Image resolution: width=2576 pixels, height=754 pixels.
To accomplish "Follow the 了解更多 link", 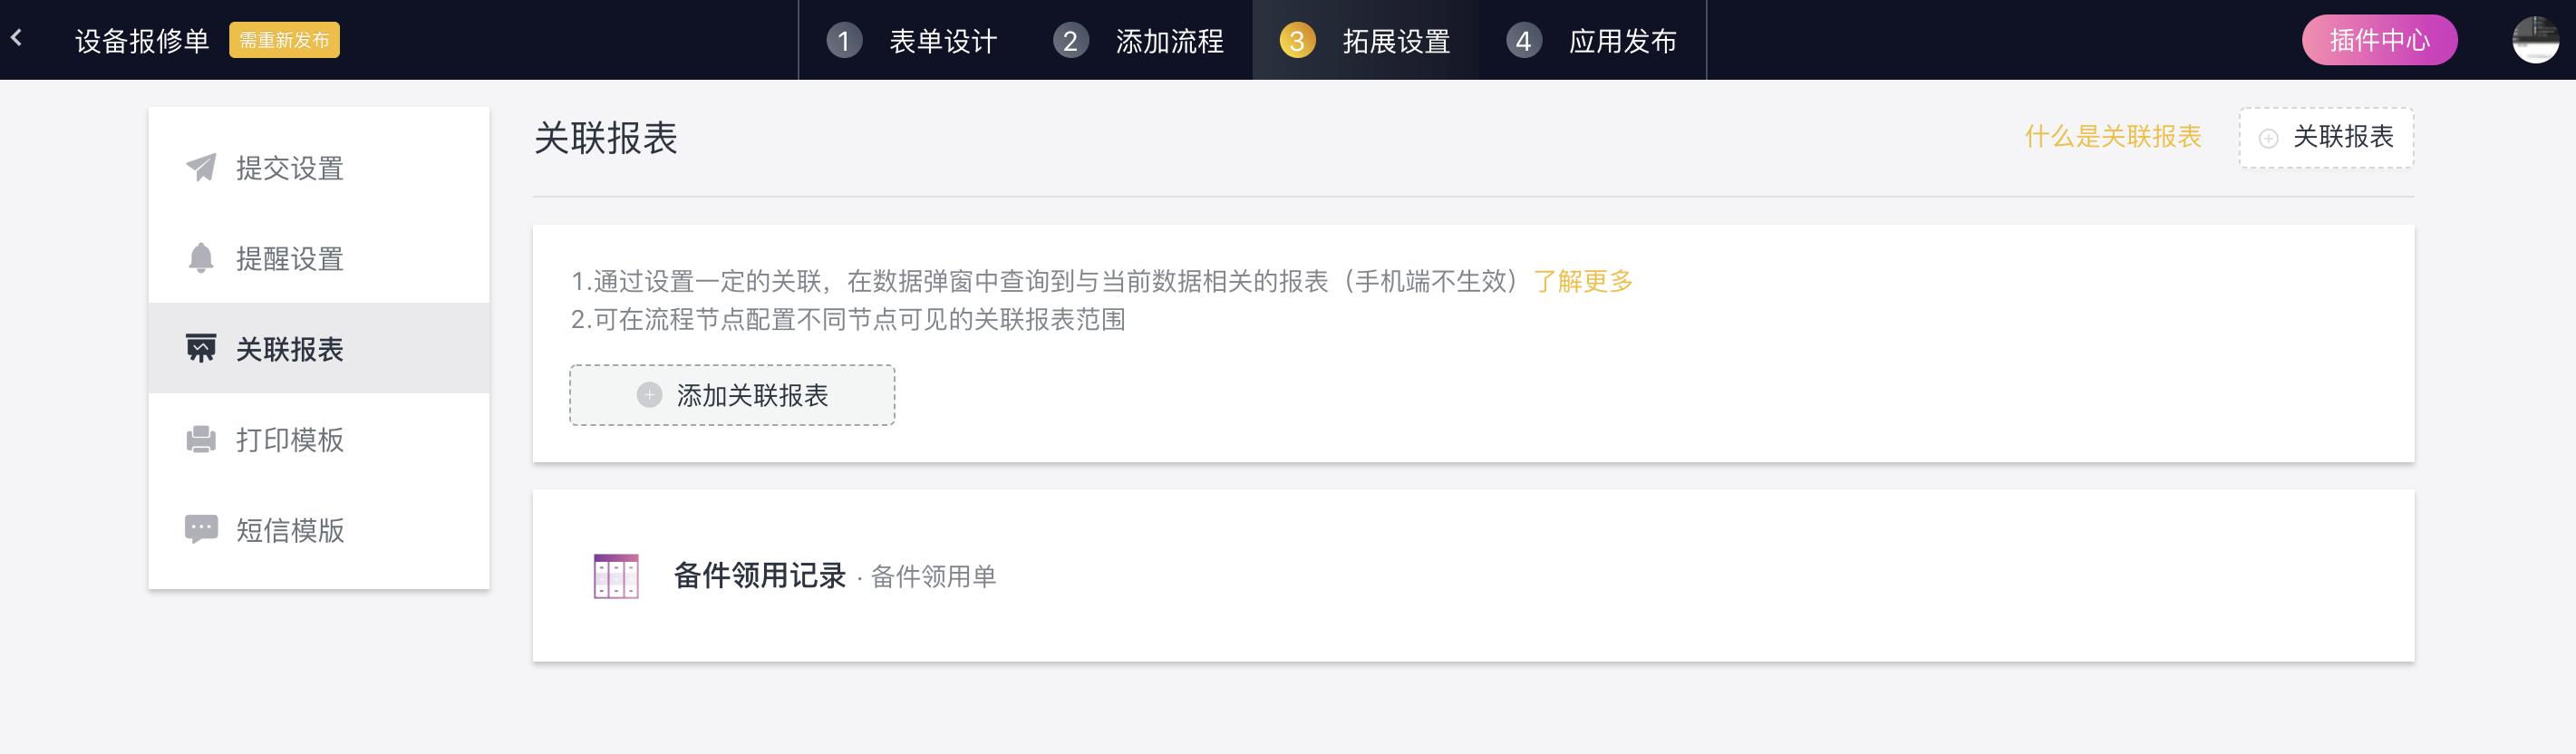I will tap(1583, 282).
